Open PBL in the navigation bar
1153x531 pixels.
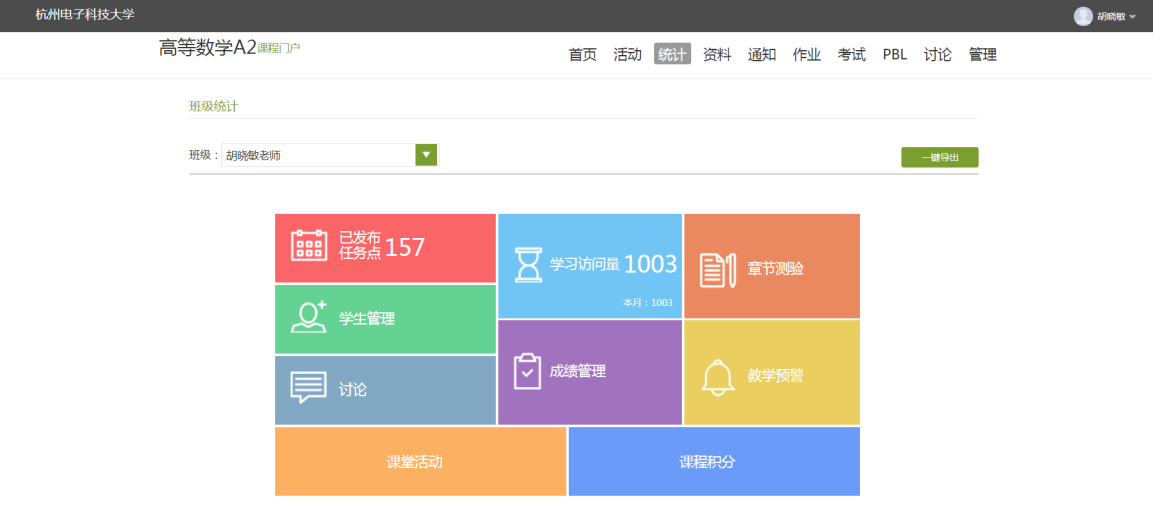coord(895,54)
